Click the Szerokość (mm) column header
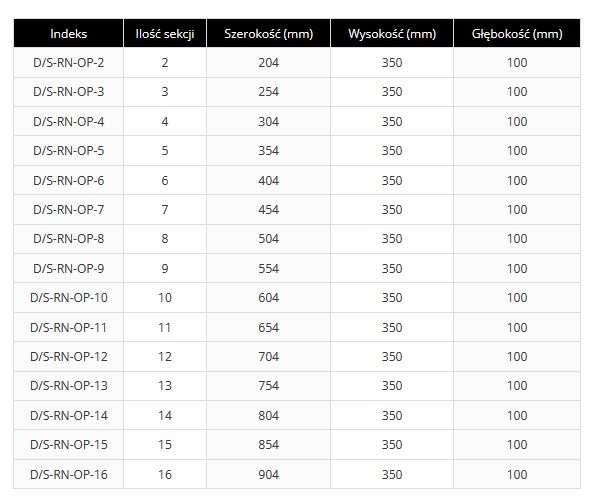The width and height of the screenshot is (592, 497). [268, 33]
